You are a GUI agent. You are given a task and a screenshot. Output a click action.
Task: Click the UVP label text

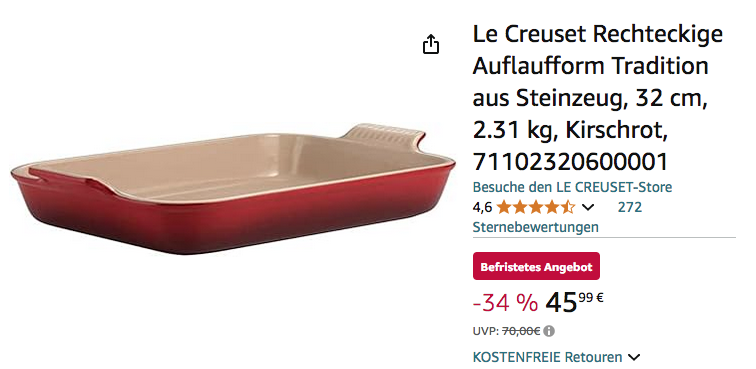click(486, 331)
